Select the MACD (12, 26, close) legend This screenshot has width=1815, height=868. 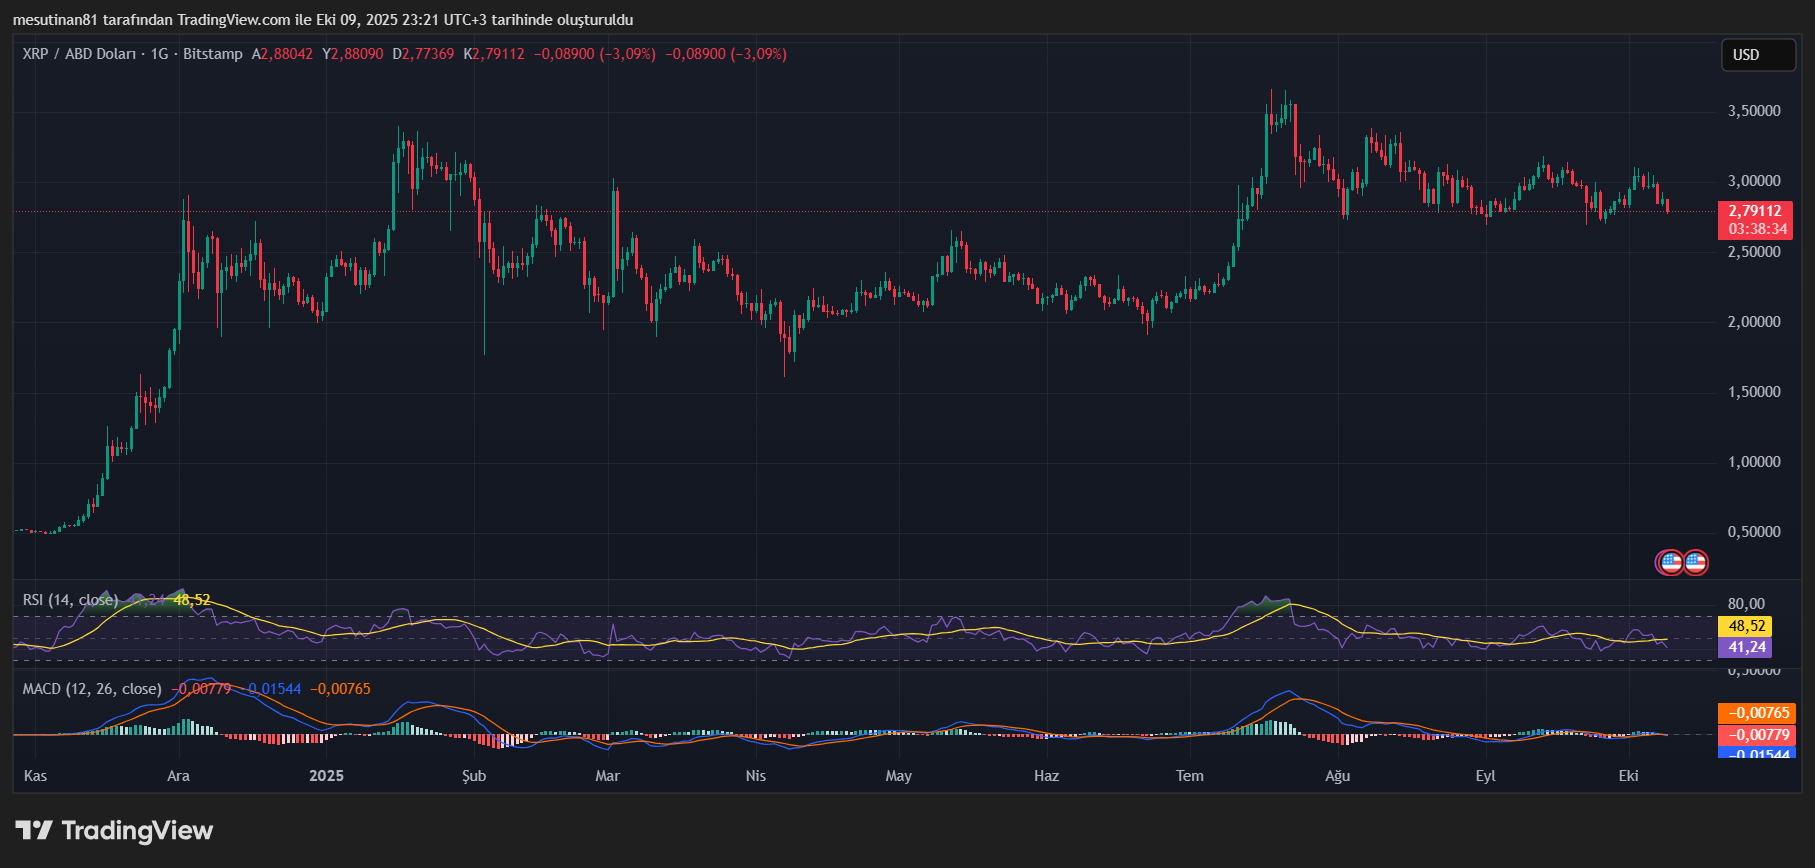coord(92,689)
